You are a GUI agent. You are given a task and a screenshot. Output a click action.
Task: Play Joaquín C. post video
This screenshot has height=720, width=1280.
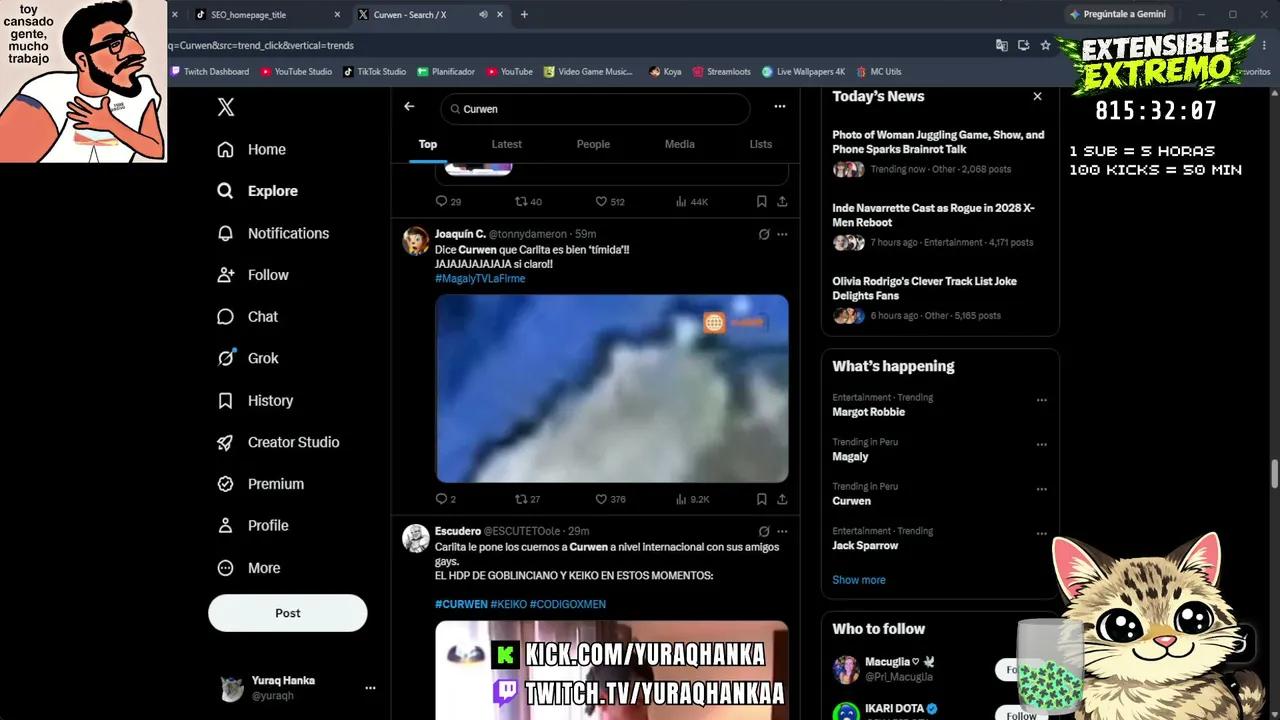pos(612,388)
